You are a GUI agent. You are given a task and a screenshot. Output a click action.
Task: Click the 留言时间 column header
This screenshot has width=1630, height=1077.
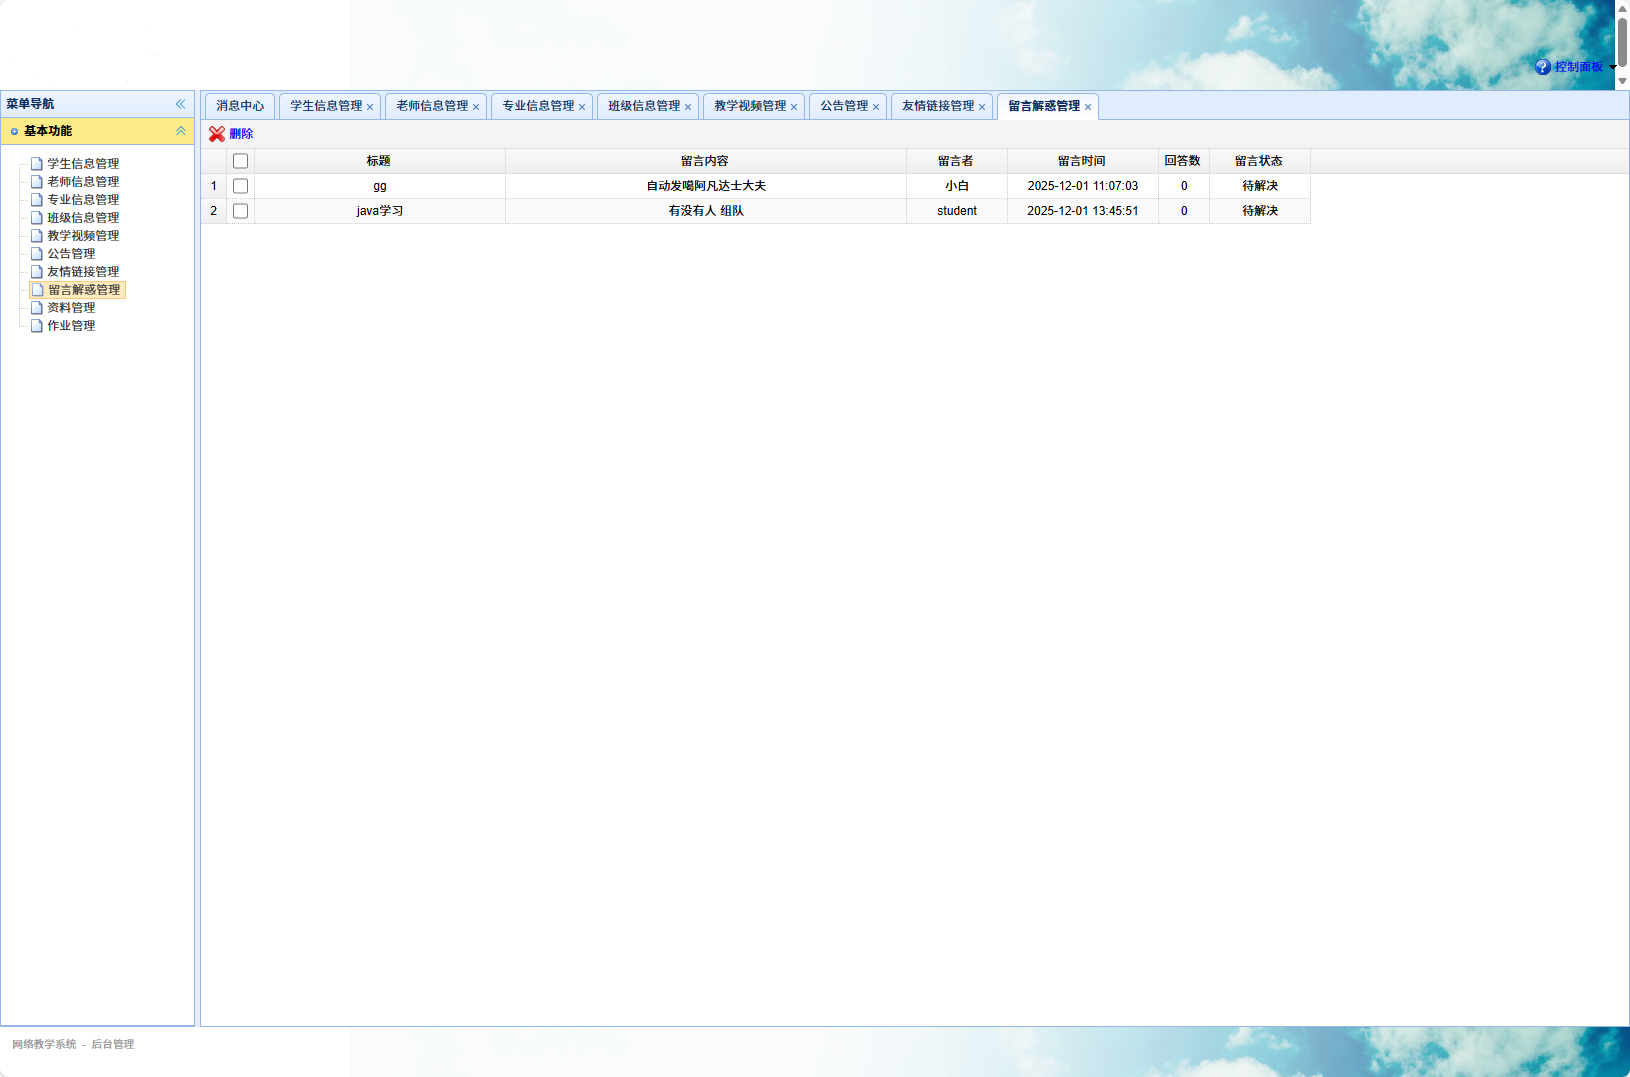coord(1083,161)
